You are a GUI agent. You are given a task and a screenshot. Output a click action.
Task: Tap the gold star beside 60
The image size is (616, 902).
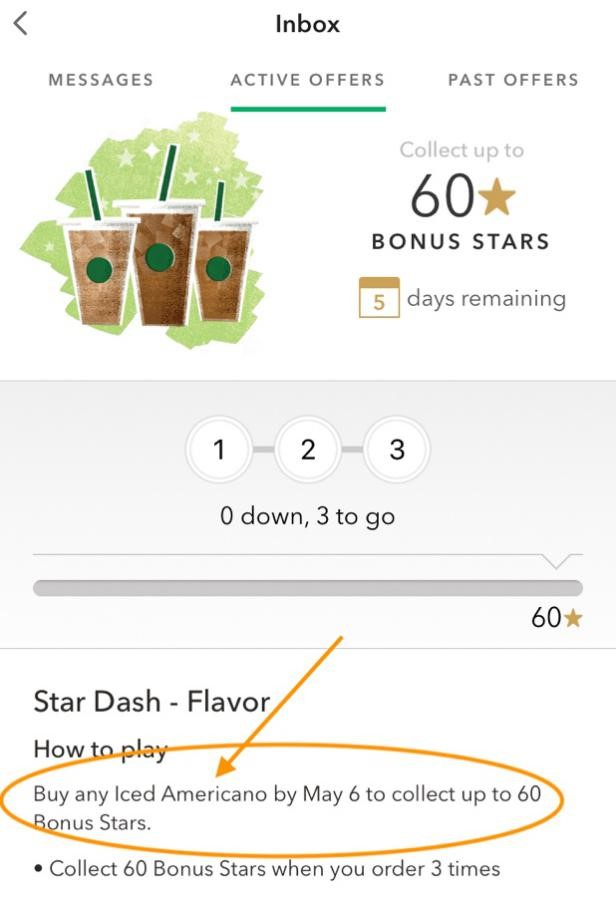pyautogui.click(x=497, y=197)
